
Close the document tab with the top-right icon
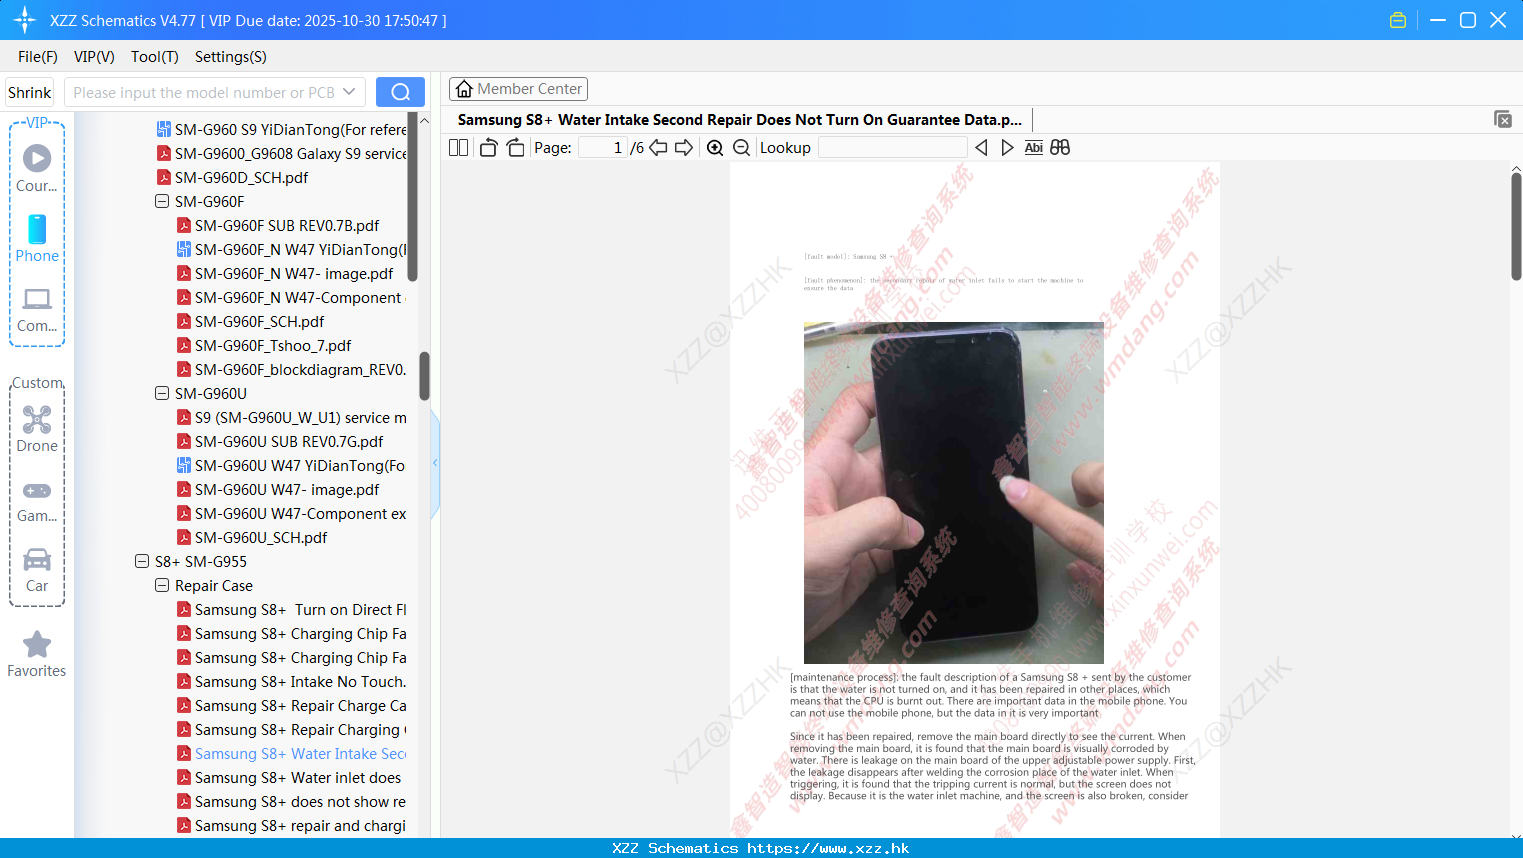point(1503,119)
